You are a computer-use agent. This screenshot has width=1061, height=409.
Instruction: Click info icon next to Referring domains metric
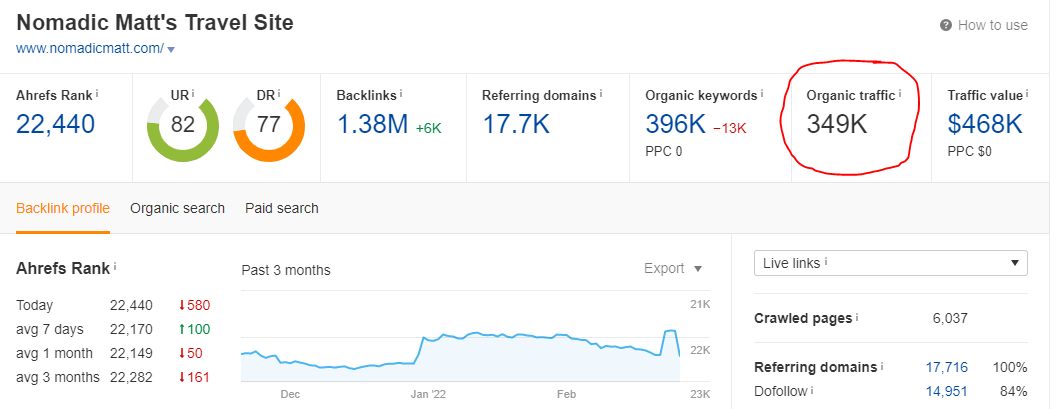[x=601, y=94]
